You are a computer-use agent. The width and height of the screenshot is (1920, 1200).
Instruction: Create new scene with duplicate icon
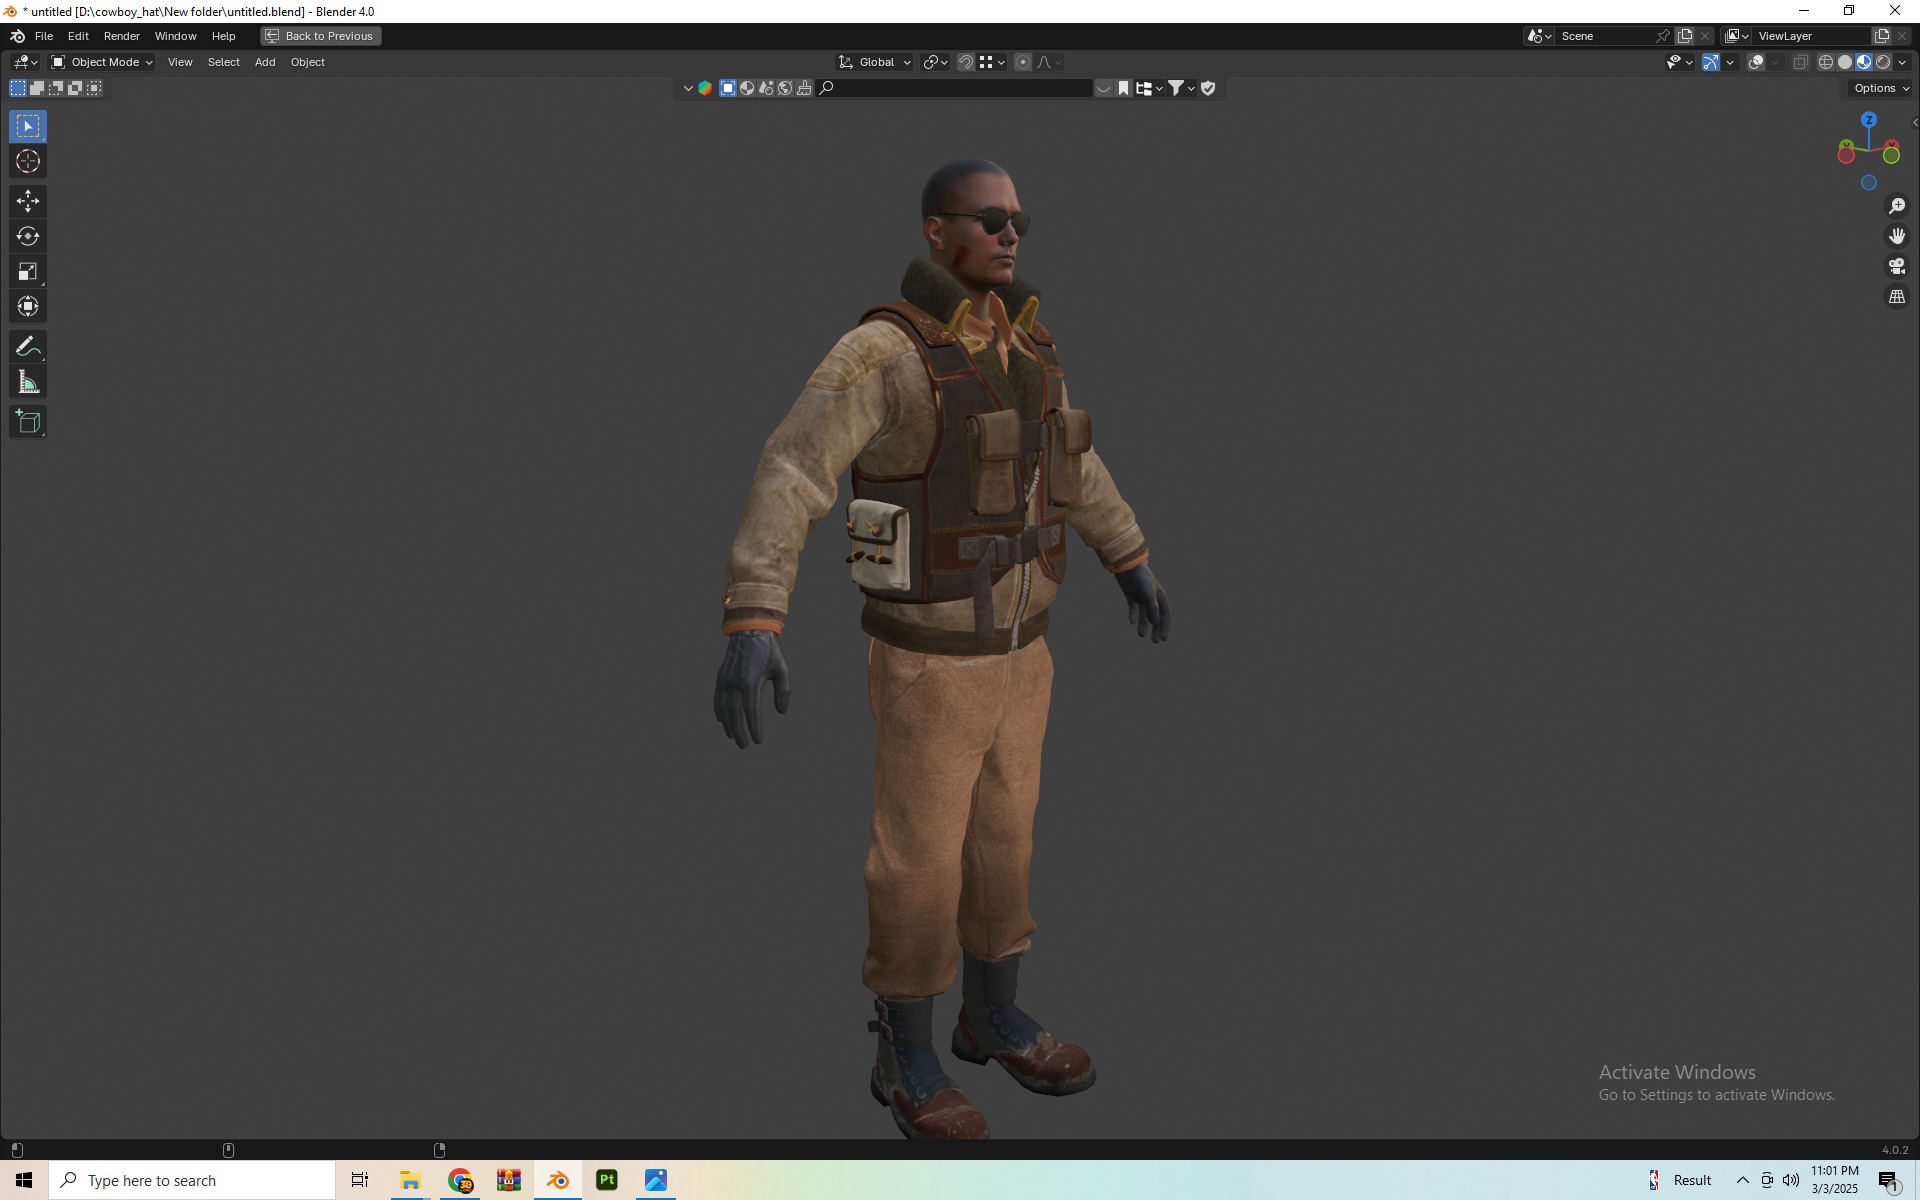[1685, 36]
